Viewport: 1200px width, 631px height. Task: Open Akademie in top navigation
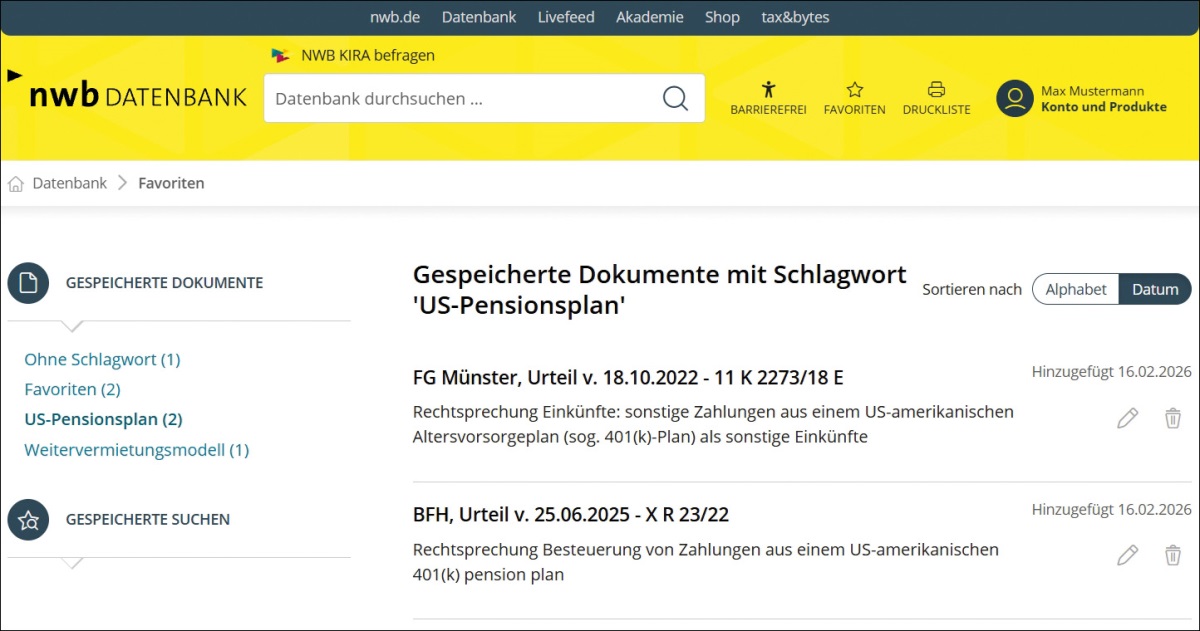coord(650,17)
